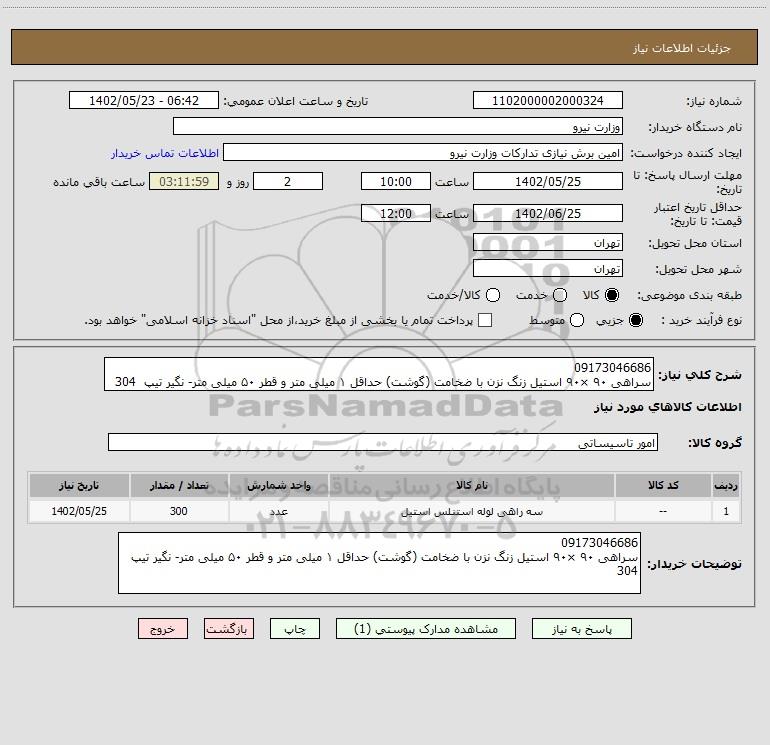The image size is (770, 745).
Task: Click the پاسخ به نیاز button
Action: pos(581,629)
